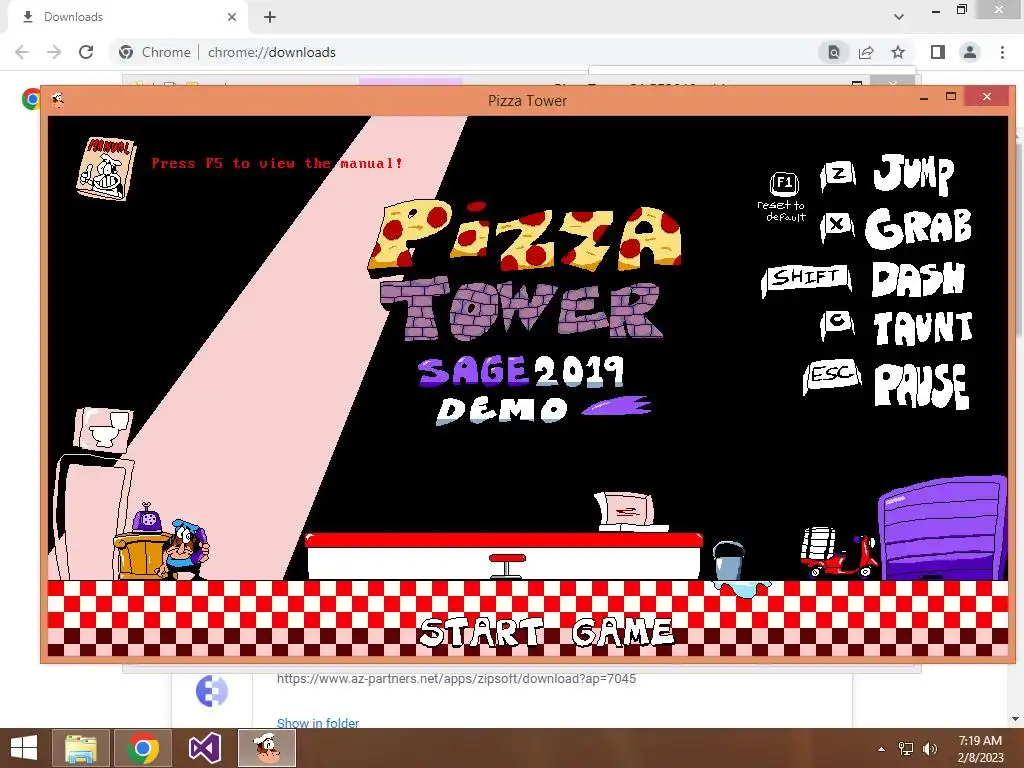Image resolution: width=1024 pixels, height=768 pixels.
Task: Open a new Chrome tab
Action: (x=270, y=17)
